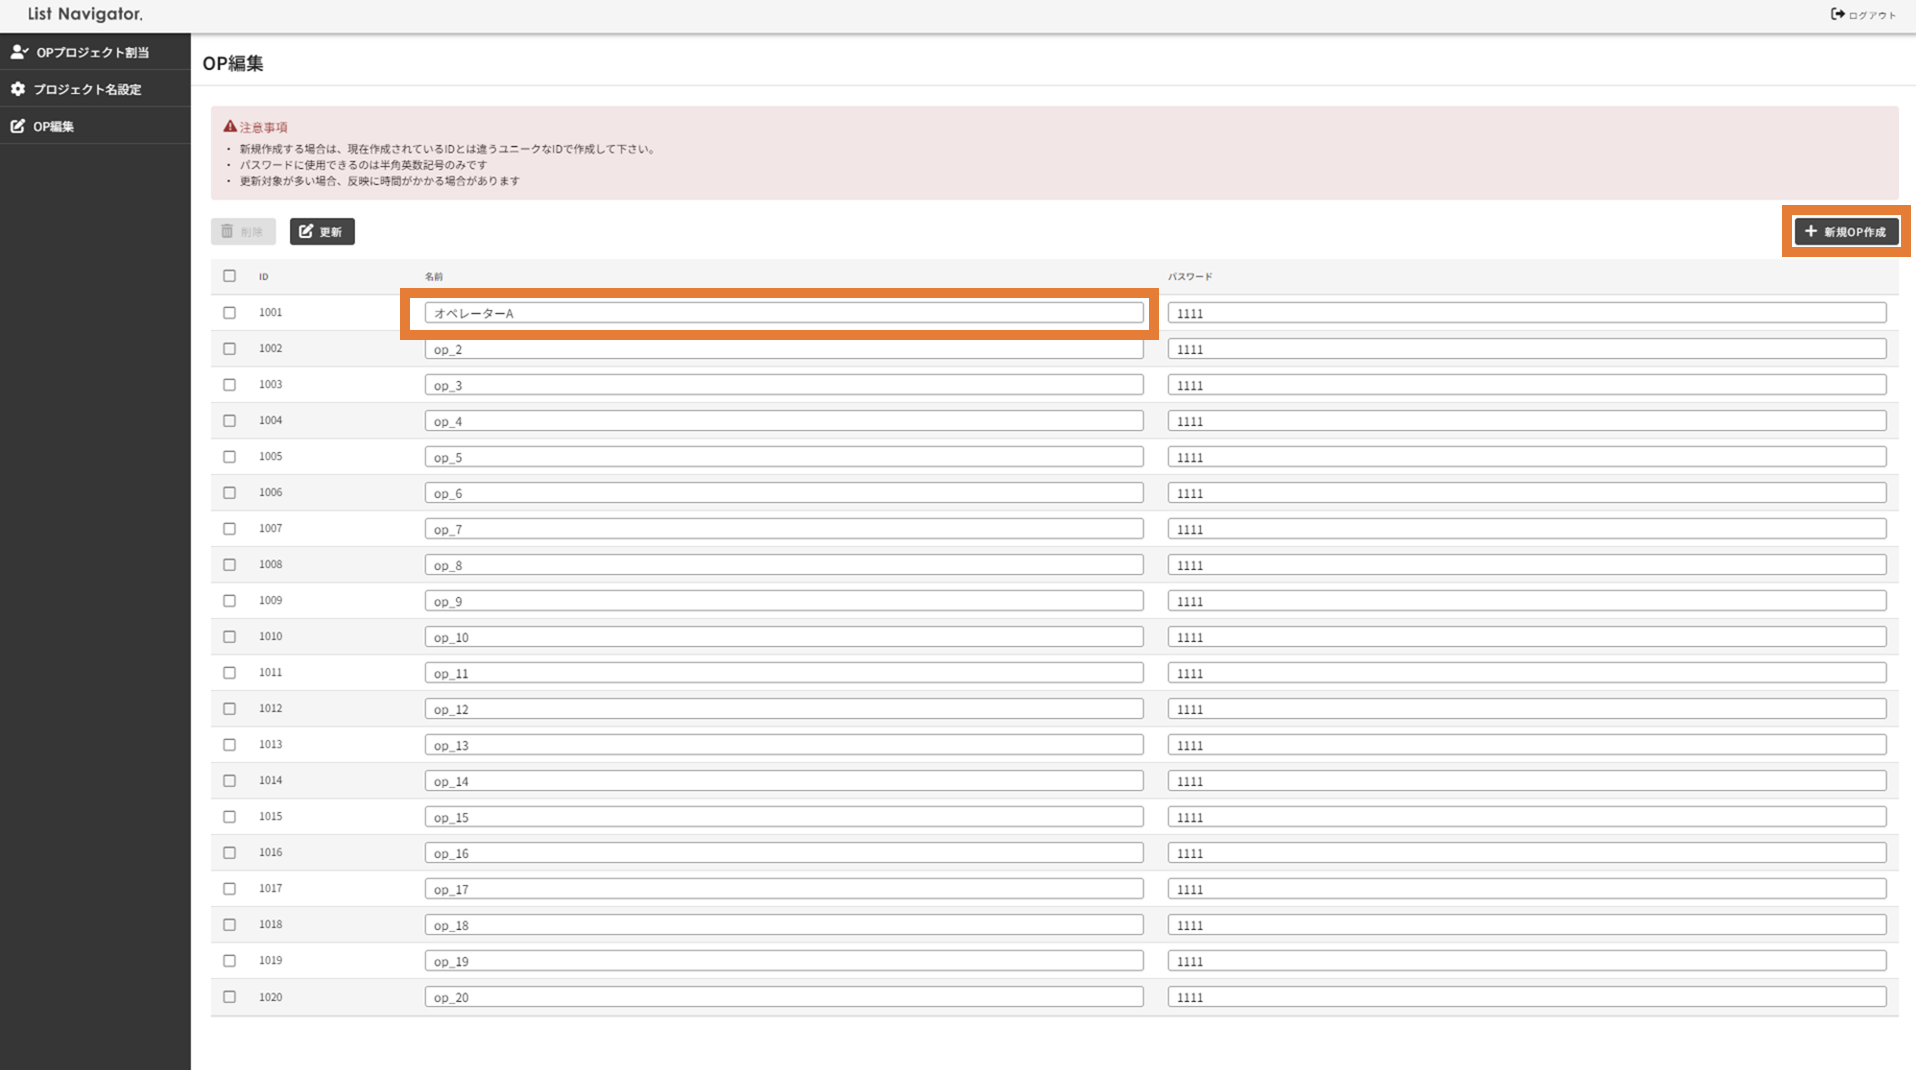Check the checkbox for ID 1001
The image size is (1916, 1070).
230,313
